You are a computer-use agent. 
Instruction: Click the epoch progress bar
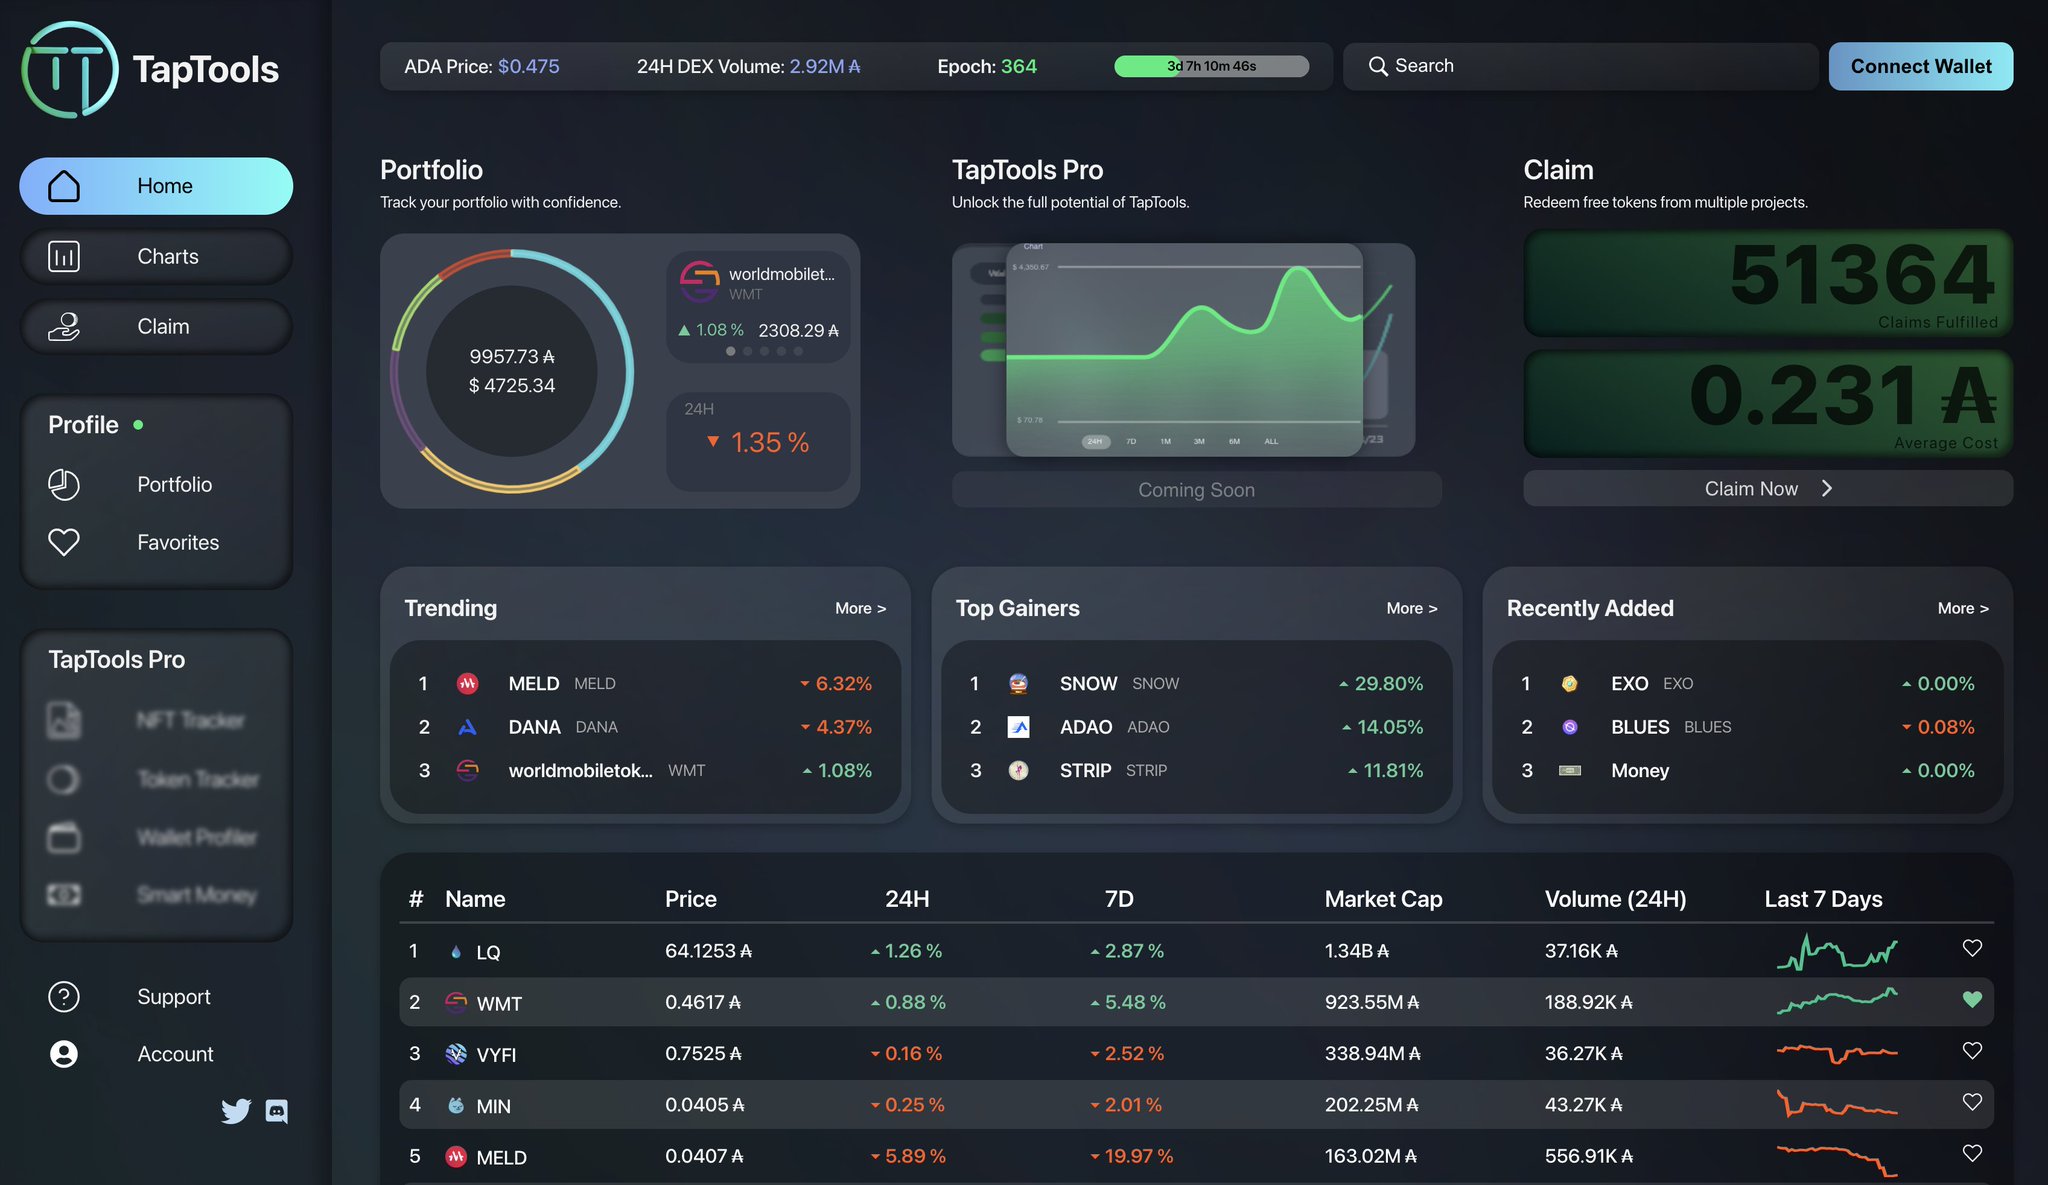click(1211, 66)
